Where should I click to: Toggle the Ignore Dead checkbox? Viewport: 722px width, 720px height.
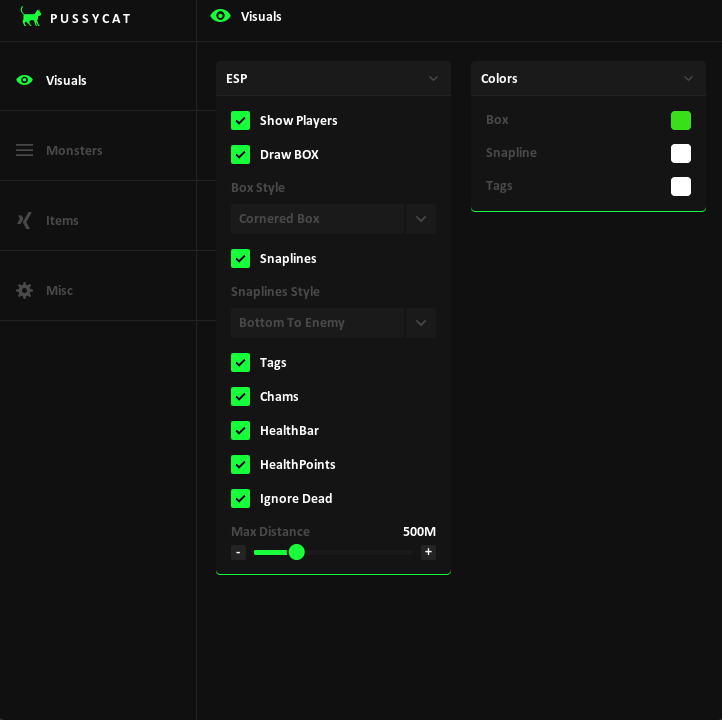(240, 498)
